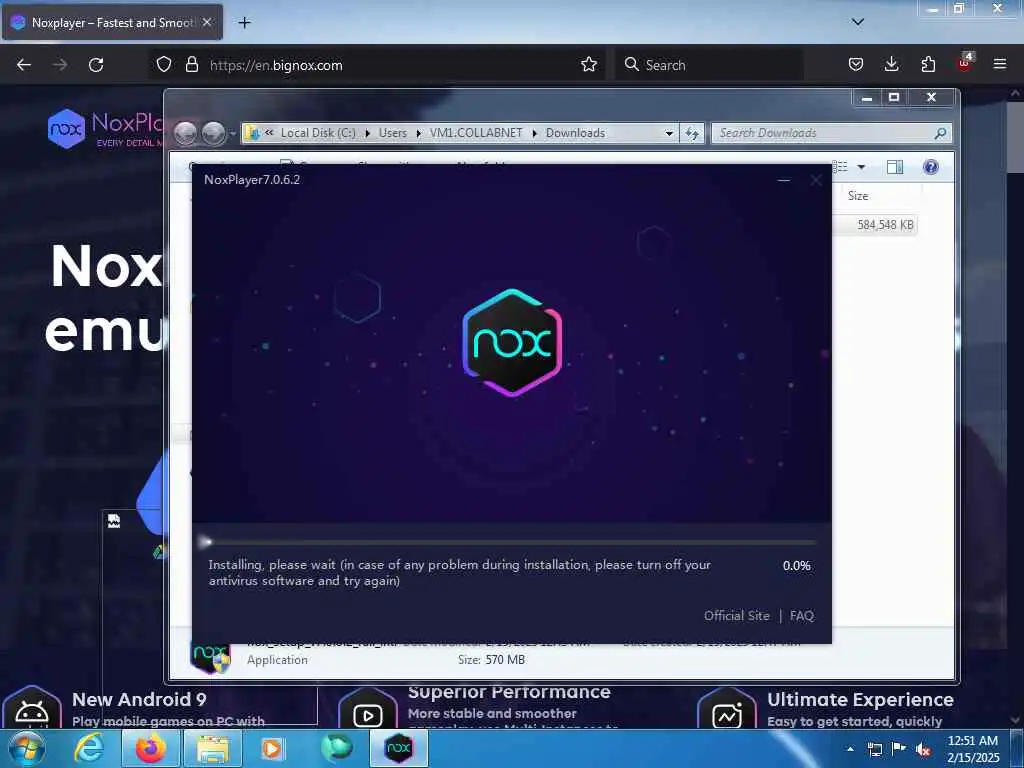Open the change view options dropdown

[861, 167]
